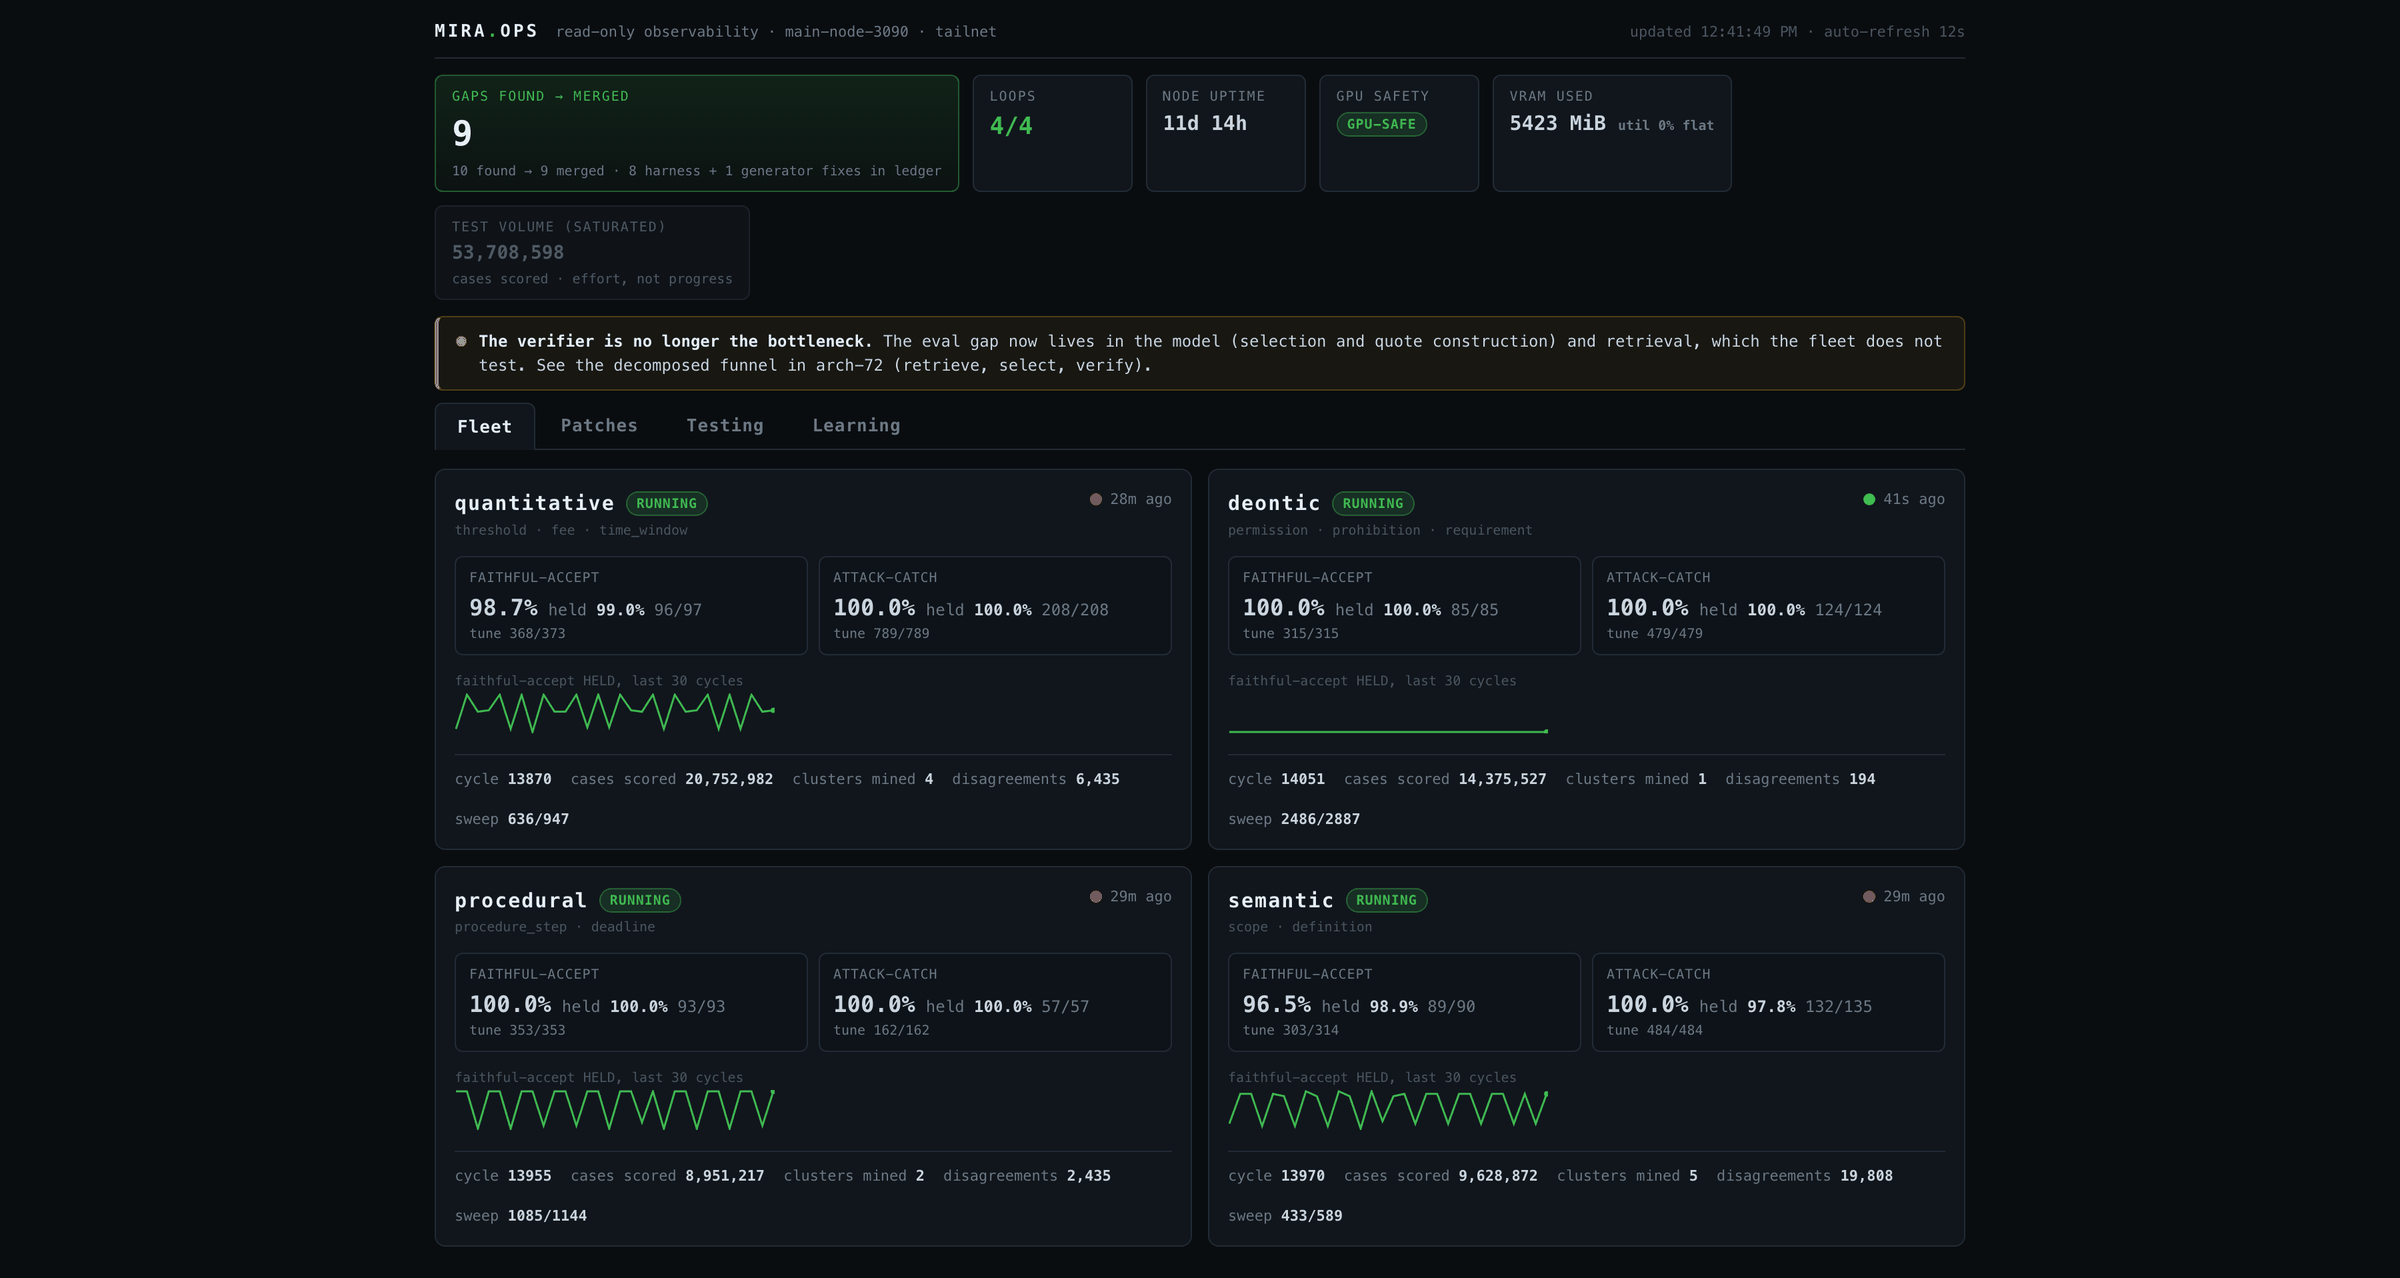Click the auto-refresh 12s label

[1894, 32]
